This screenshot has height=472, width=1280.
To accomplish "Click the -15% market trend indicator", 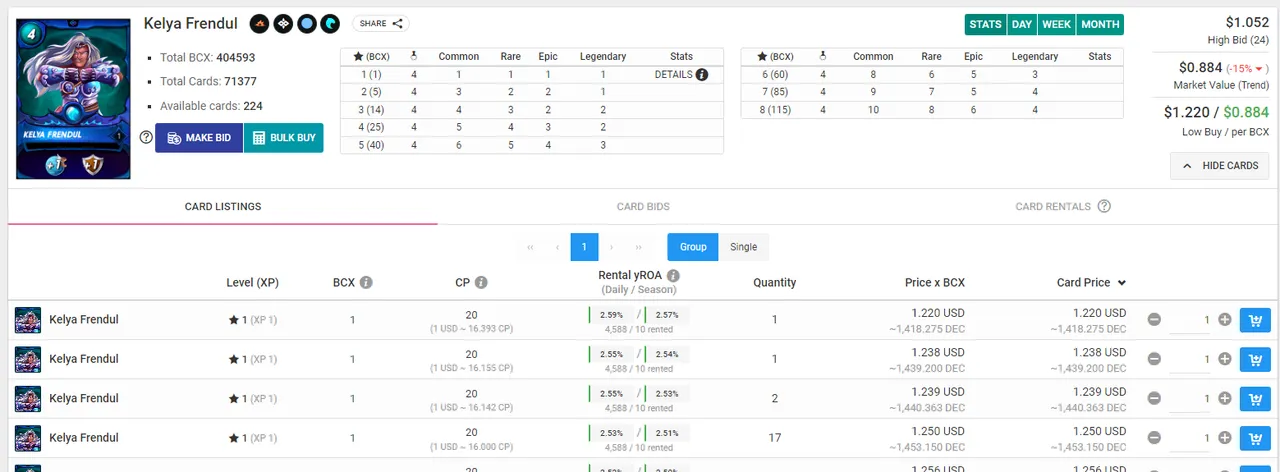I will pos(1245,68).
